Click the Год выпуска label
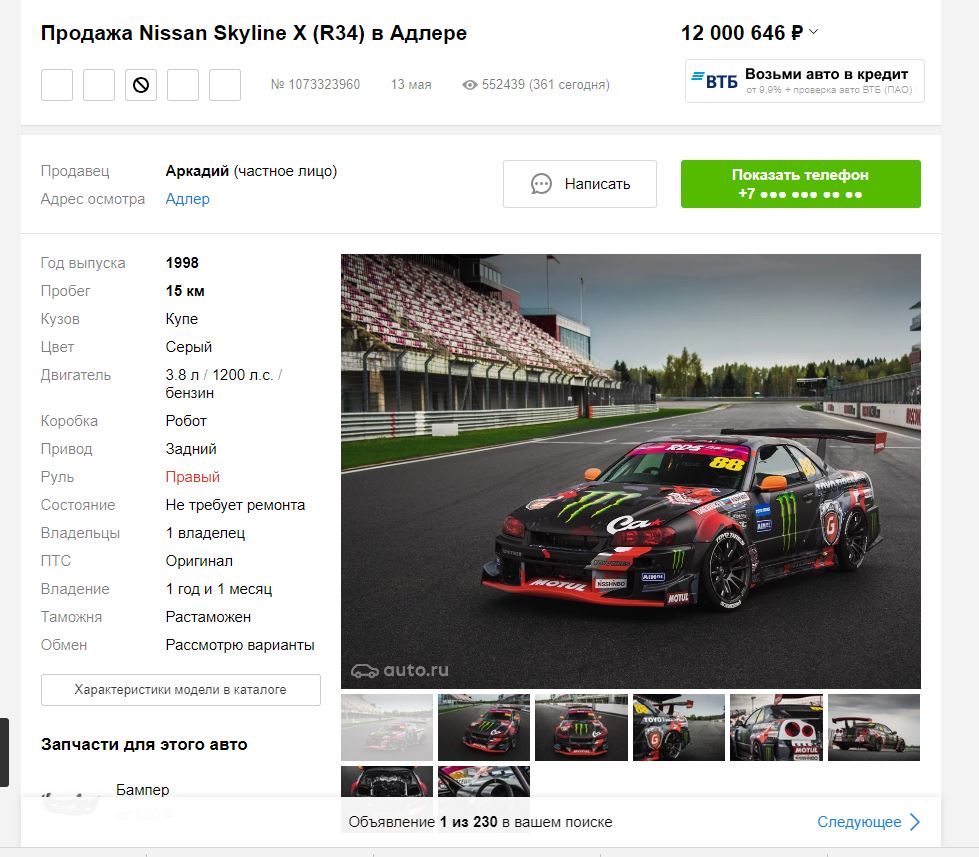This screenshot has height=857, width=979. 83,263
